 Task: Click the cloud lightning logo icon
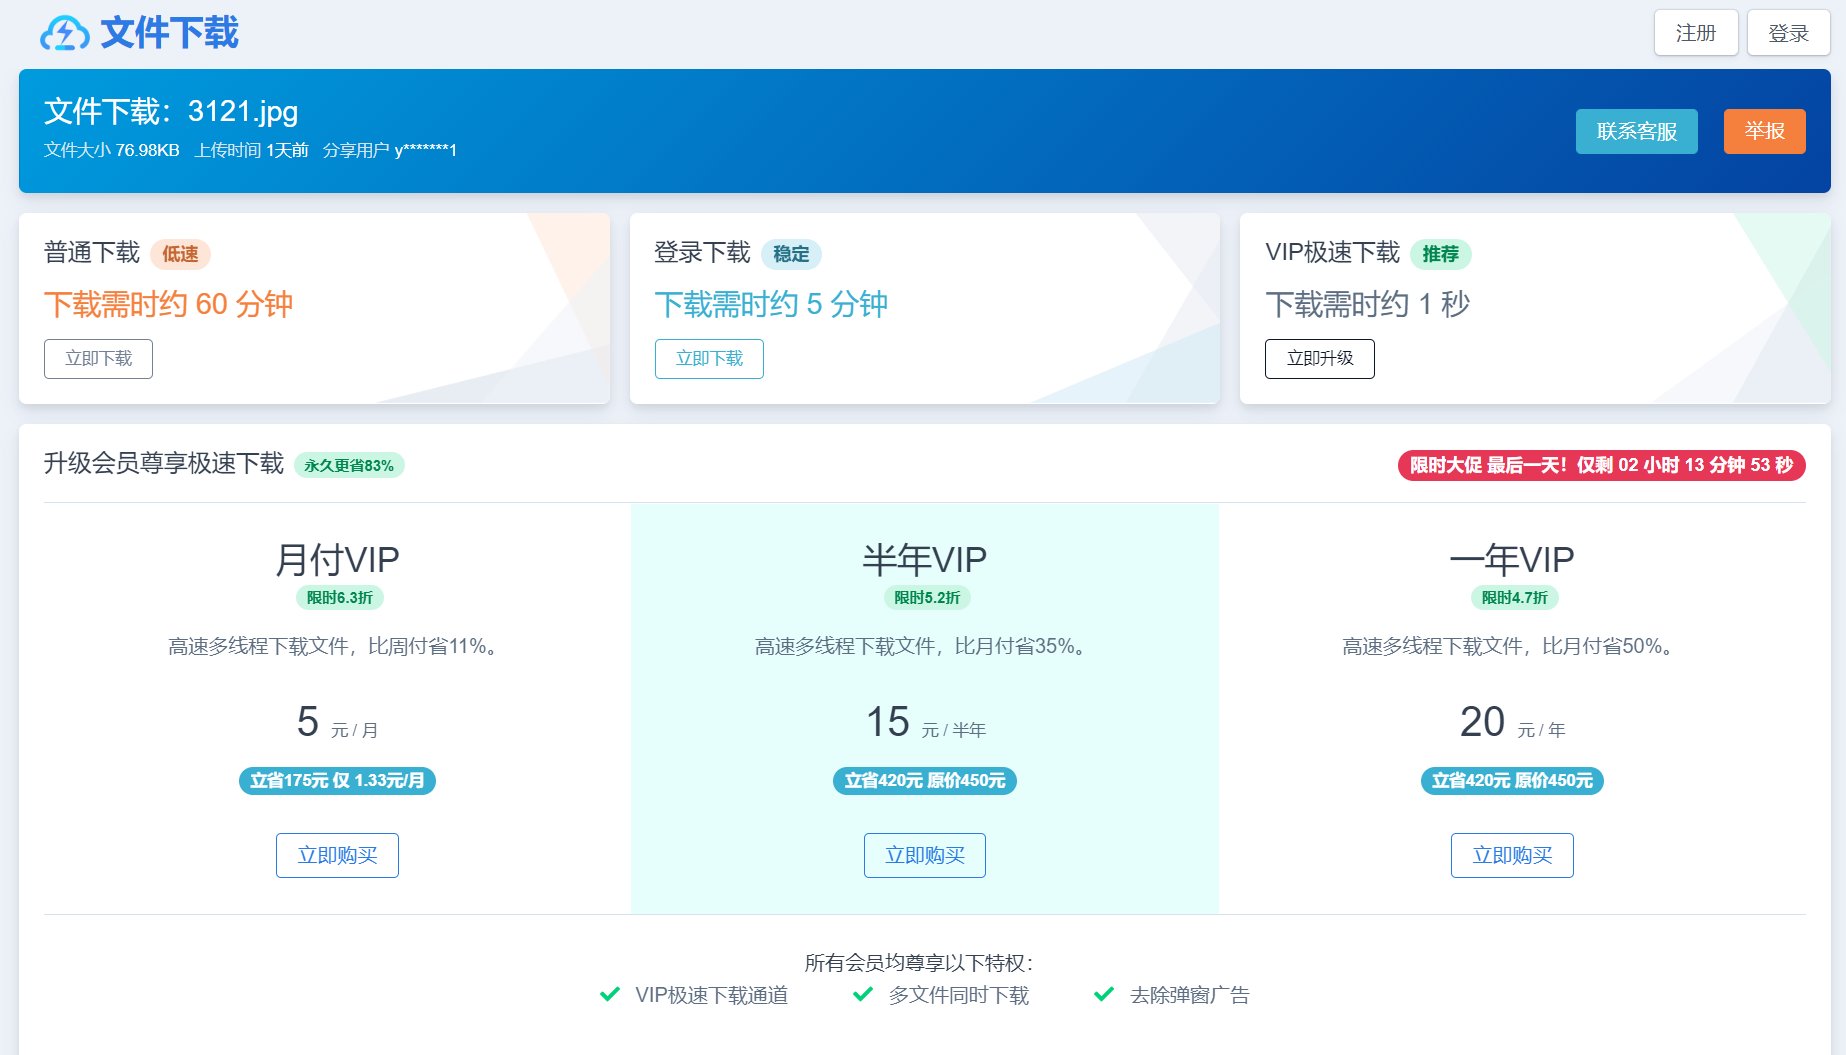[x=64, y=33]
